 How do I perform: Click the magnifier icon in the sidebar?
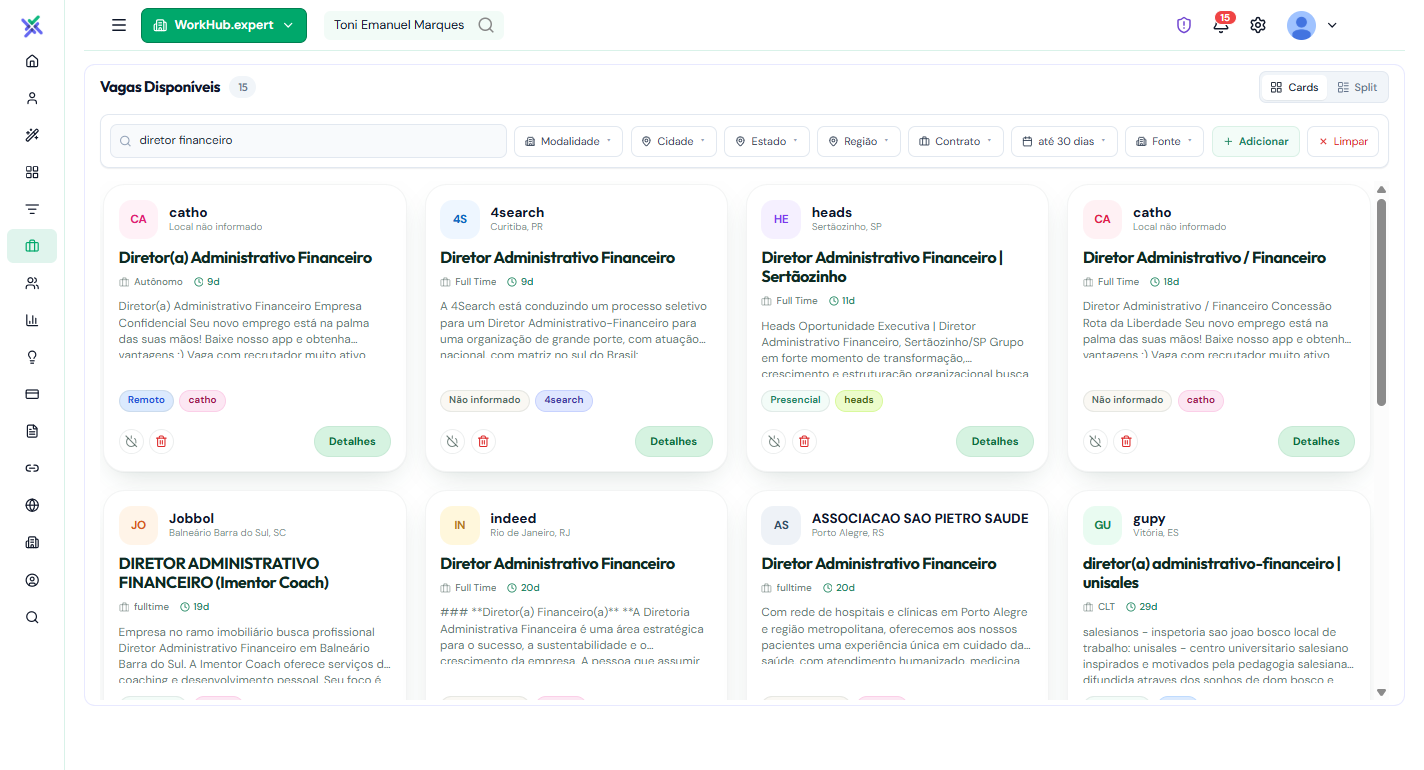tap(32, 617)
